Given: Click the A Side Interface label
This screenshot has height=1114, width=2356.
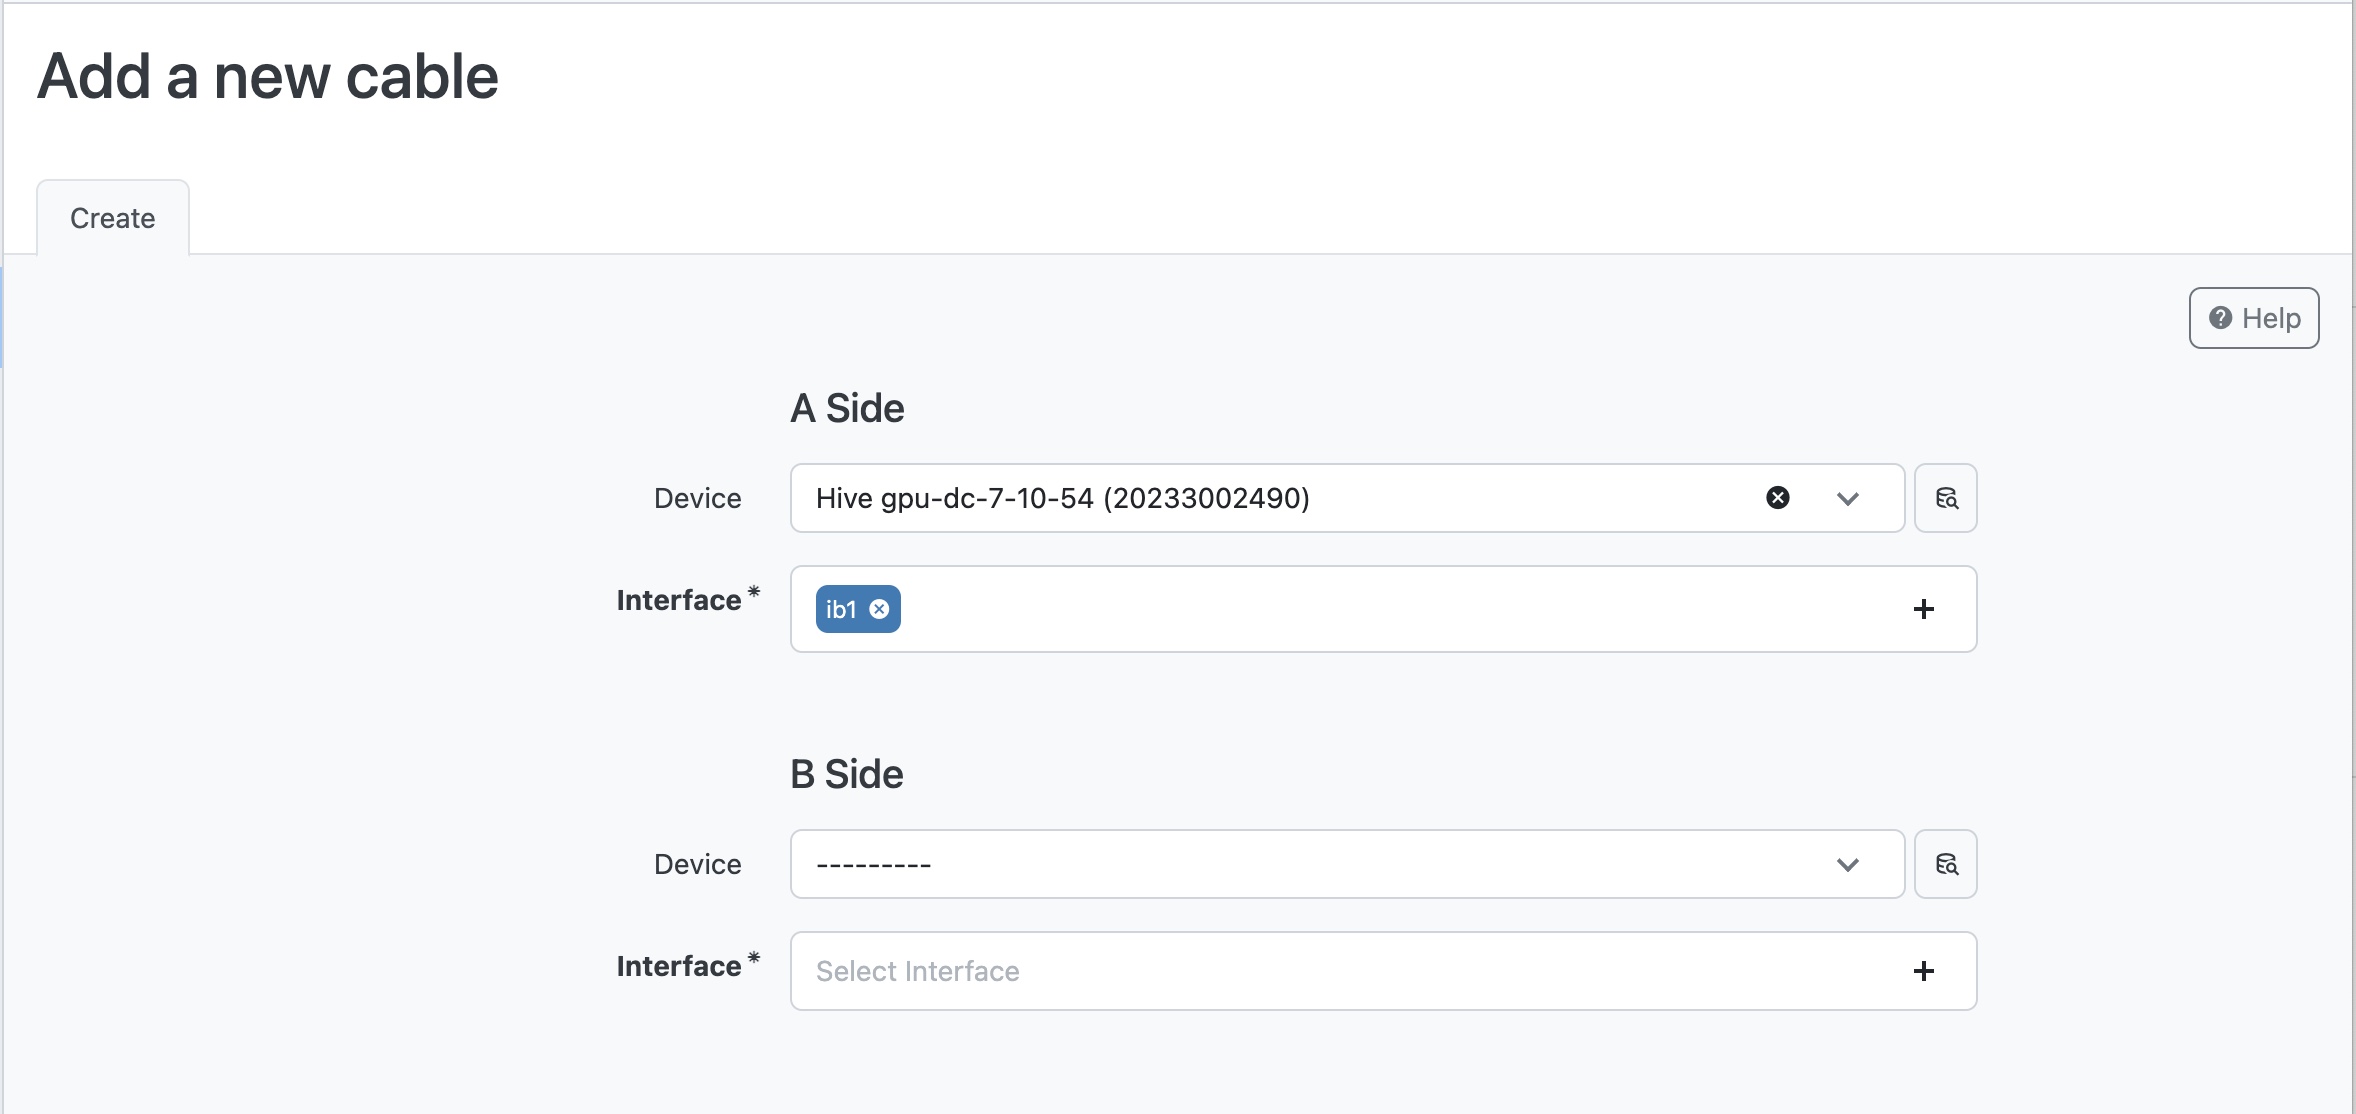Looking at the screenshot, I should click(679, 600).
